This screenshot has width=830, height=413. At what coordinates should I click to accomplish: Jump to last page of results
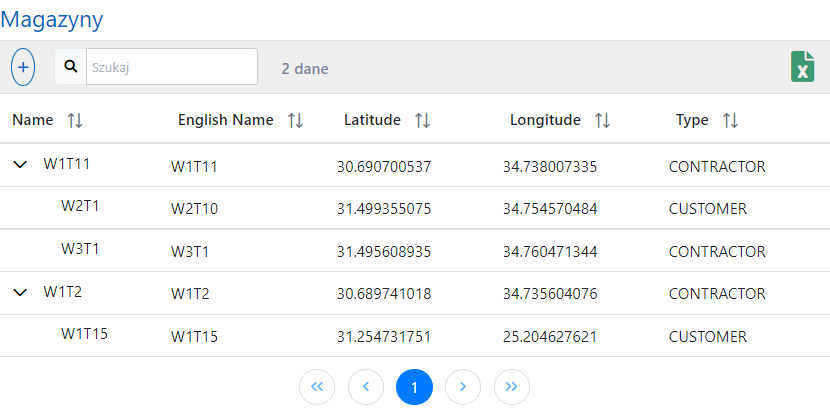(x=511, y=387)
